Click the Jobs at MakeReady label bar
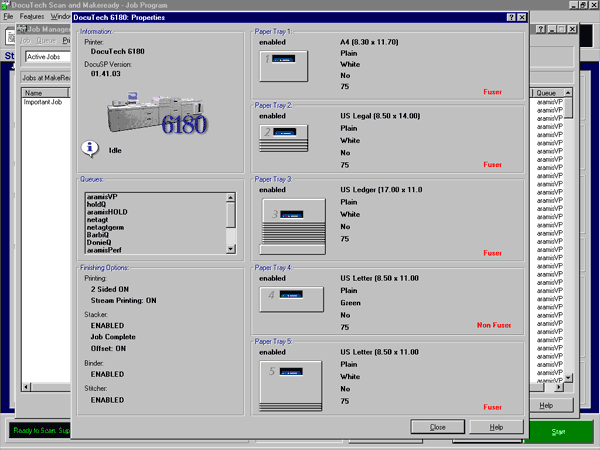 point(46,78)
